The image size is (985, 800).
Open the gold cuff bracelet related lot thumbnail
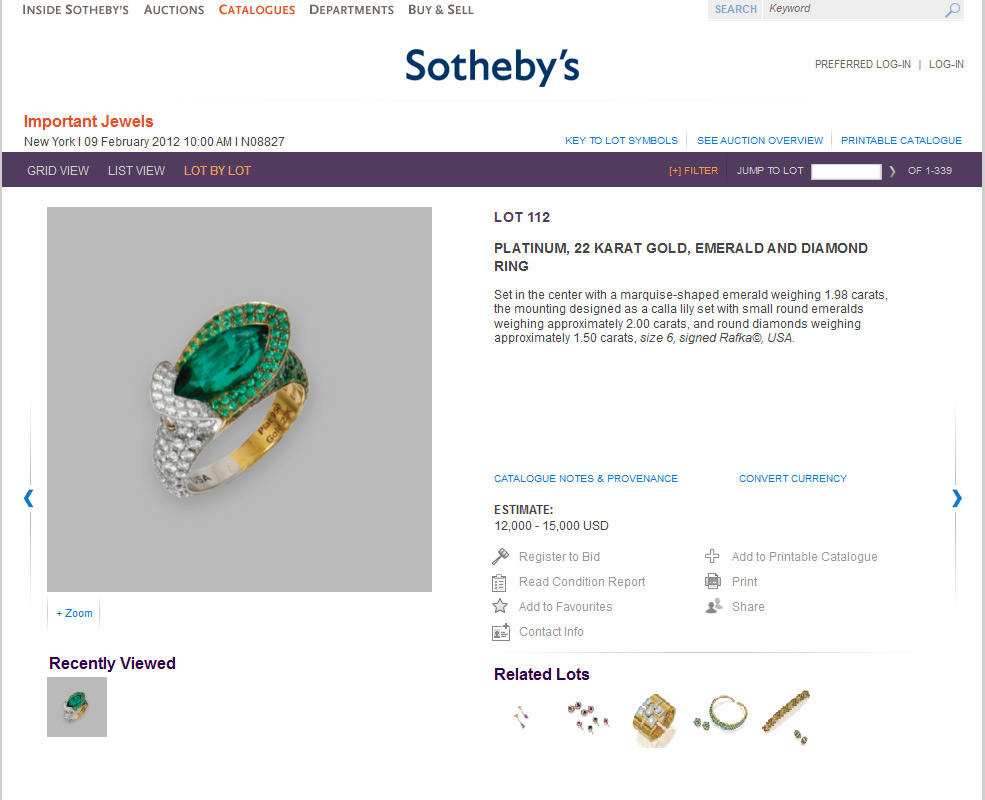(x=654, y=720)
